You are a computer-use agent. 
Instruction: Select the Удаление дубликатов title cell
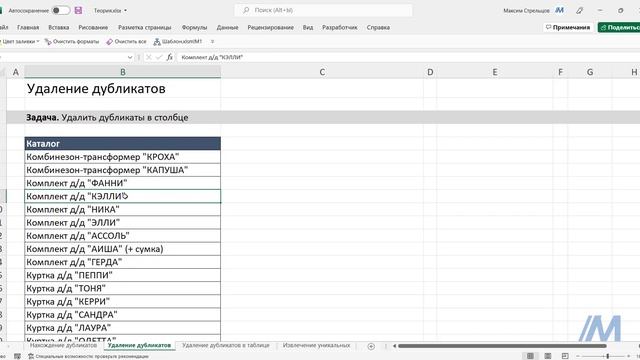122,89
